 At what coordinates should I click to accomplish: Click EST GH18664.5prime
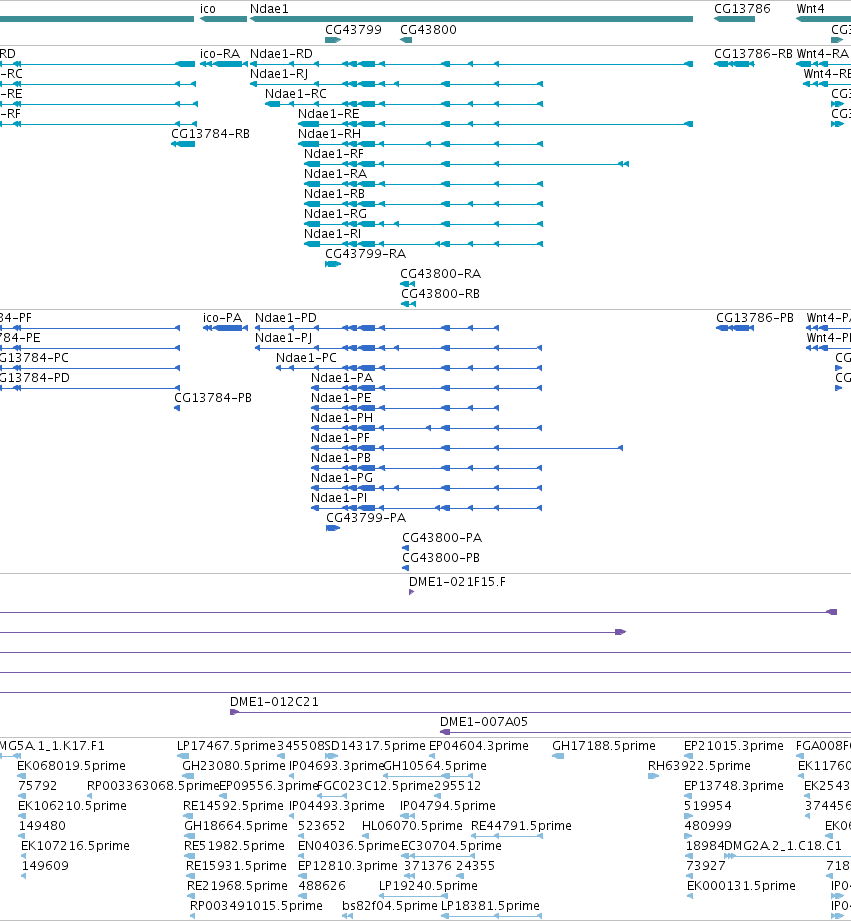(x=236, y=826)
